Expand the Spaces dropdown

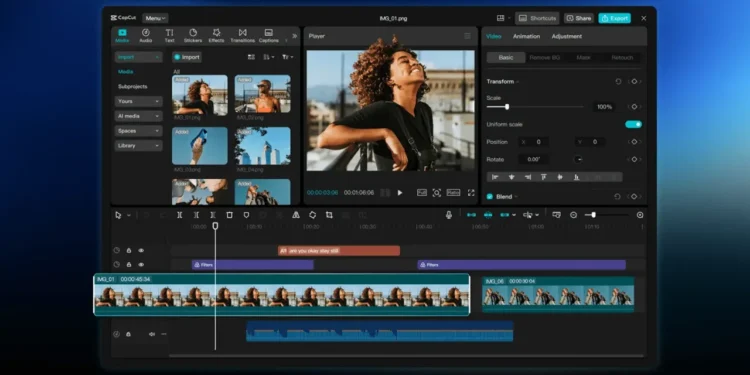[x=139, y=131]
